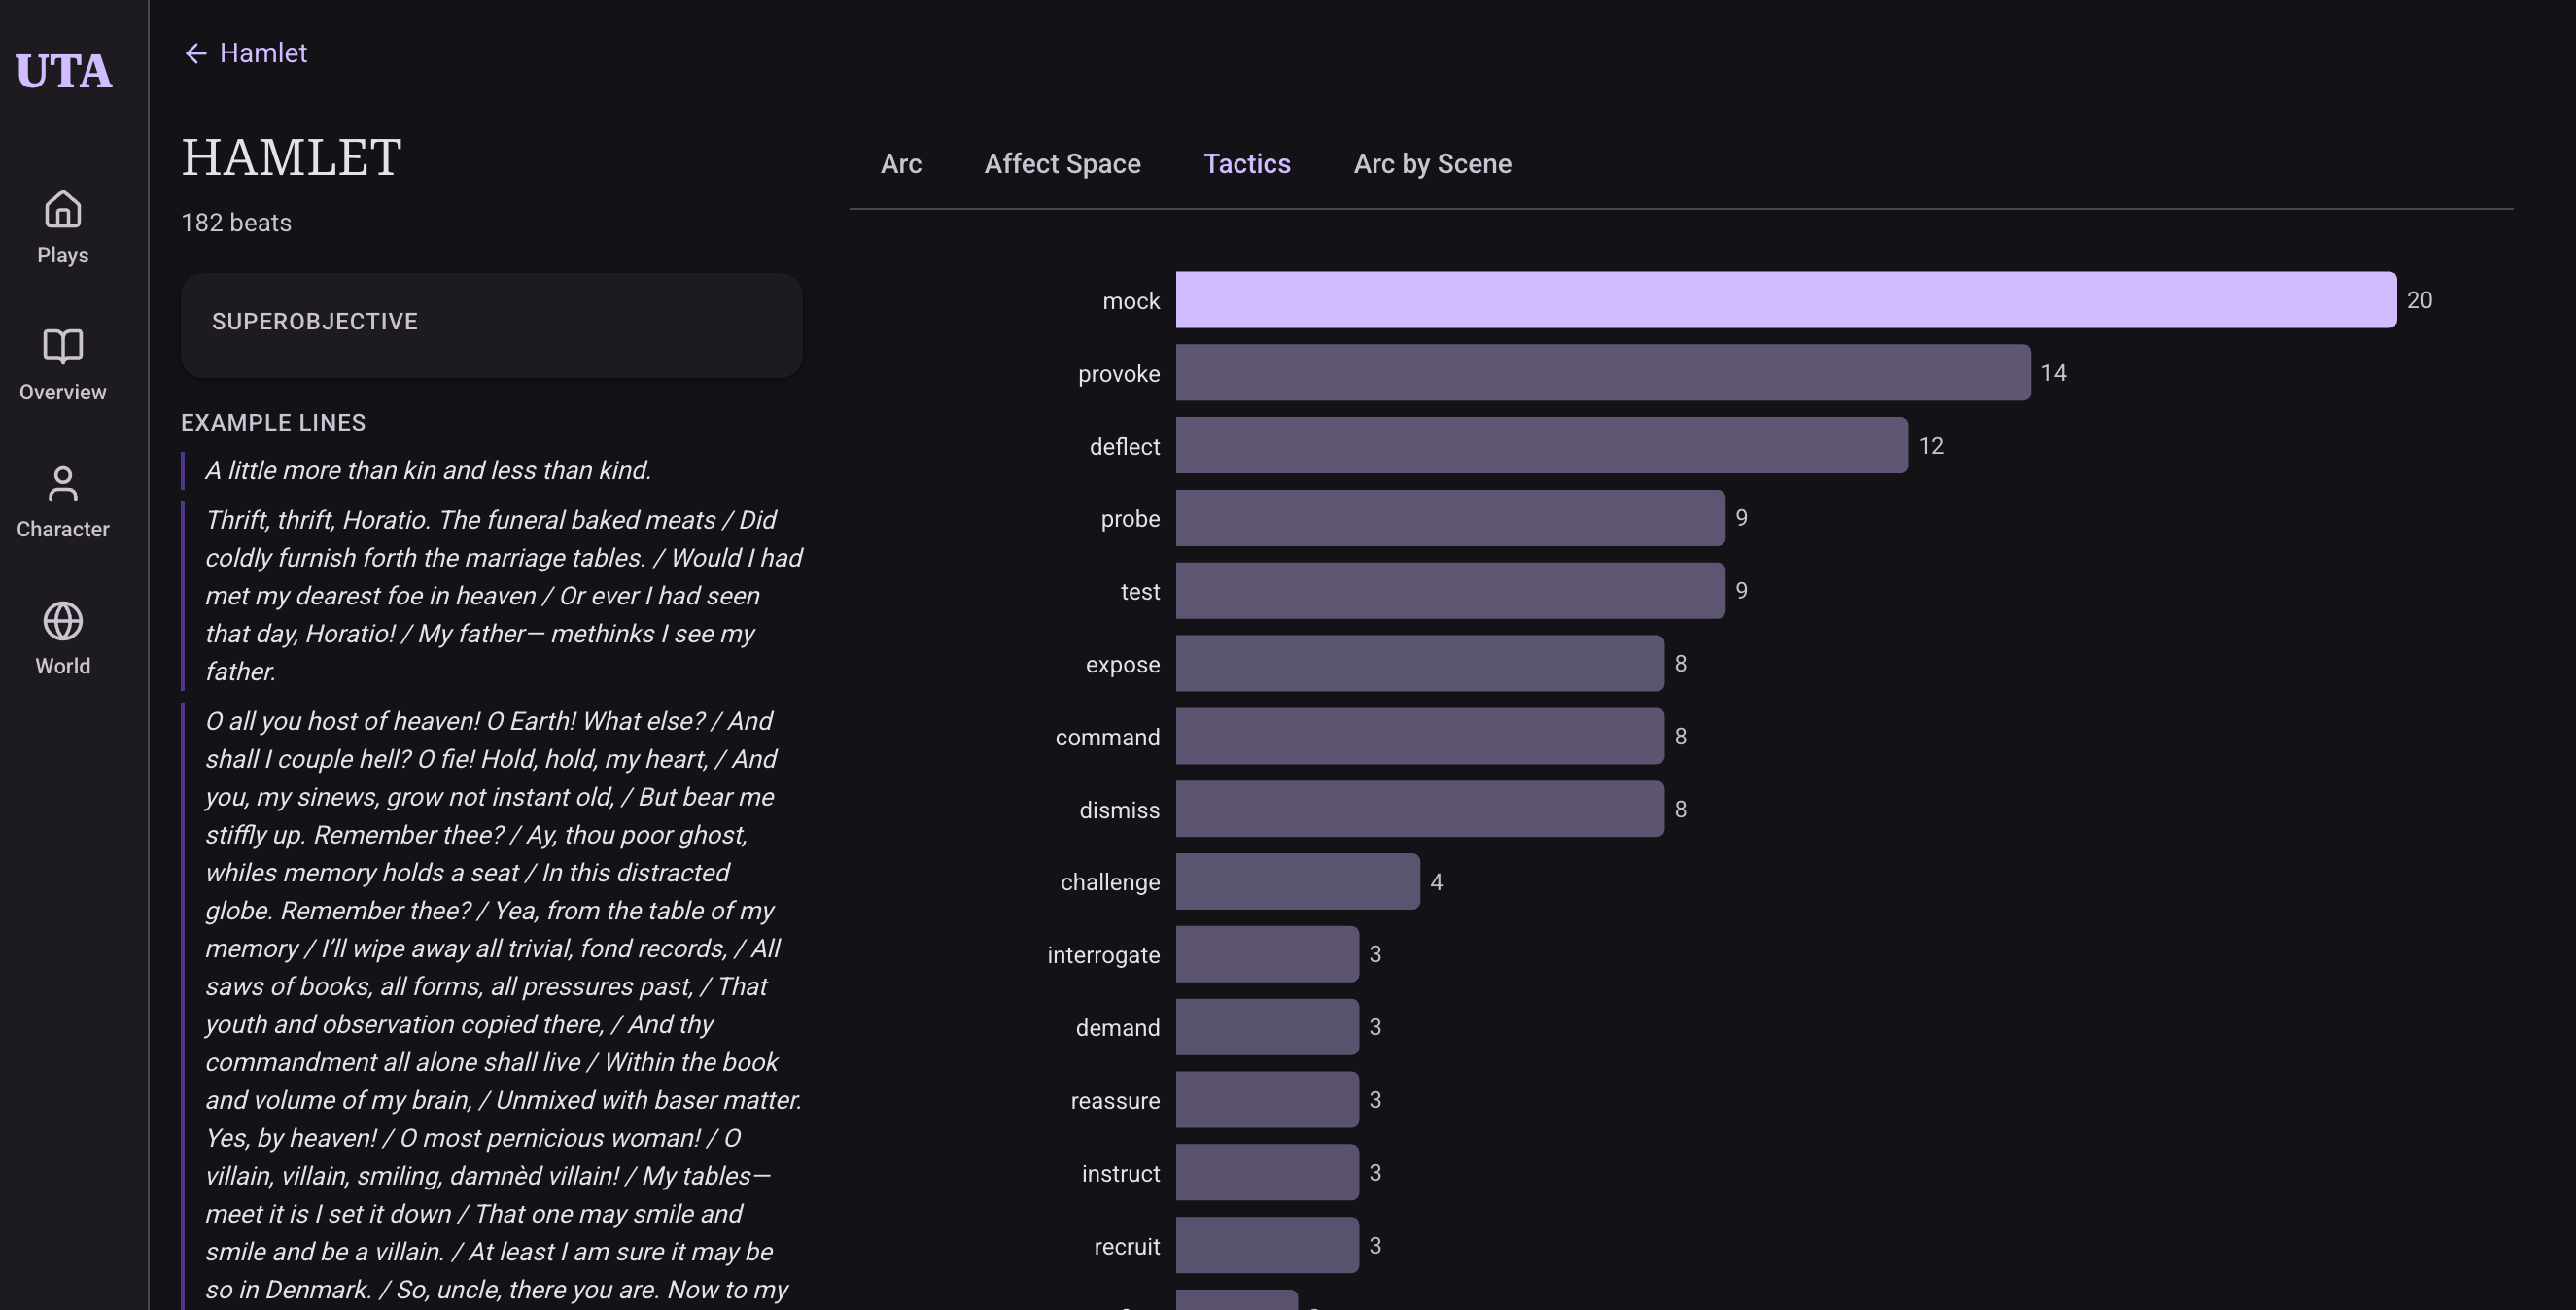Select the highlighted mock bar
The width and height of the screenshot is (2576, 1310).
pyautogui.click(x=1785, y=300)
